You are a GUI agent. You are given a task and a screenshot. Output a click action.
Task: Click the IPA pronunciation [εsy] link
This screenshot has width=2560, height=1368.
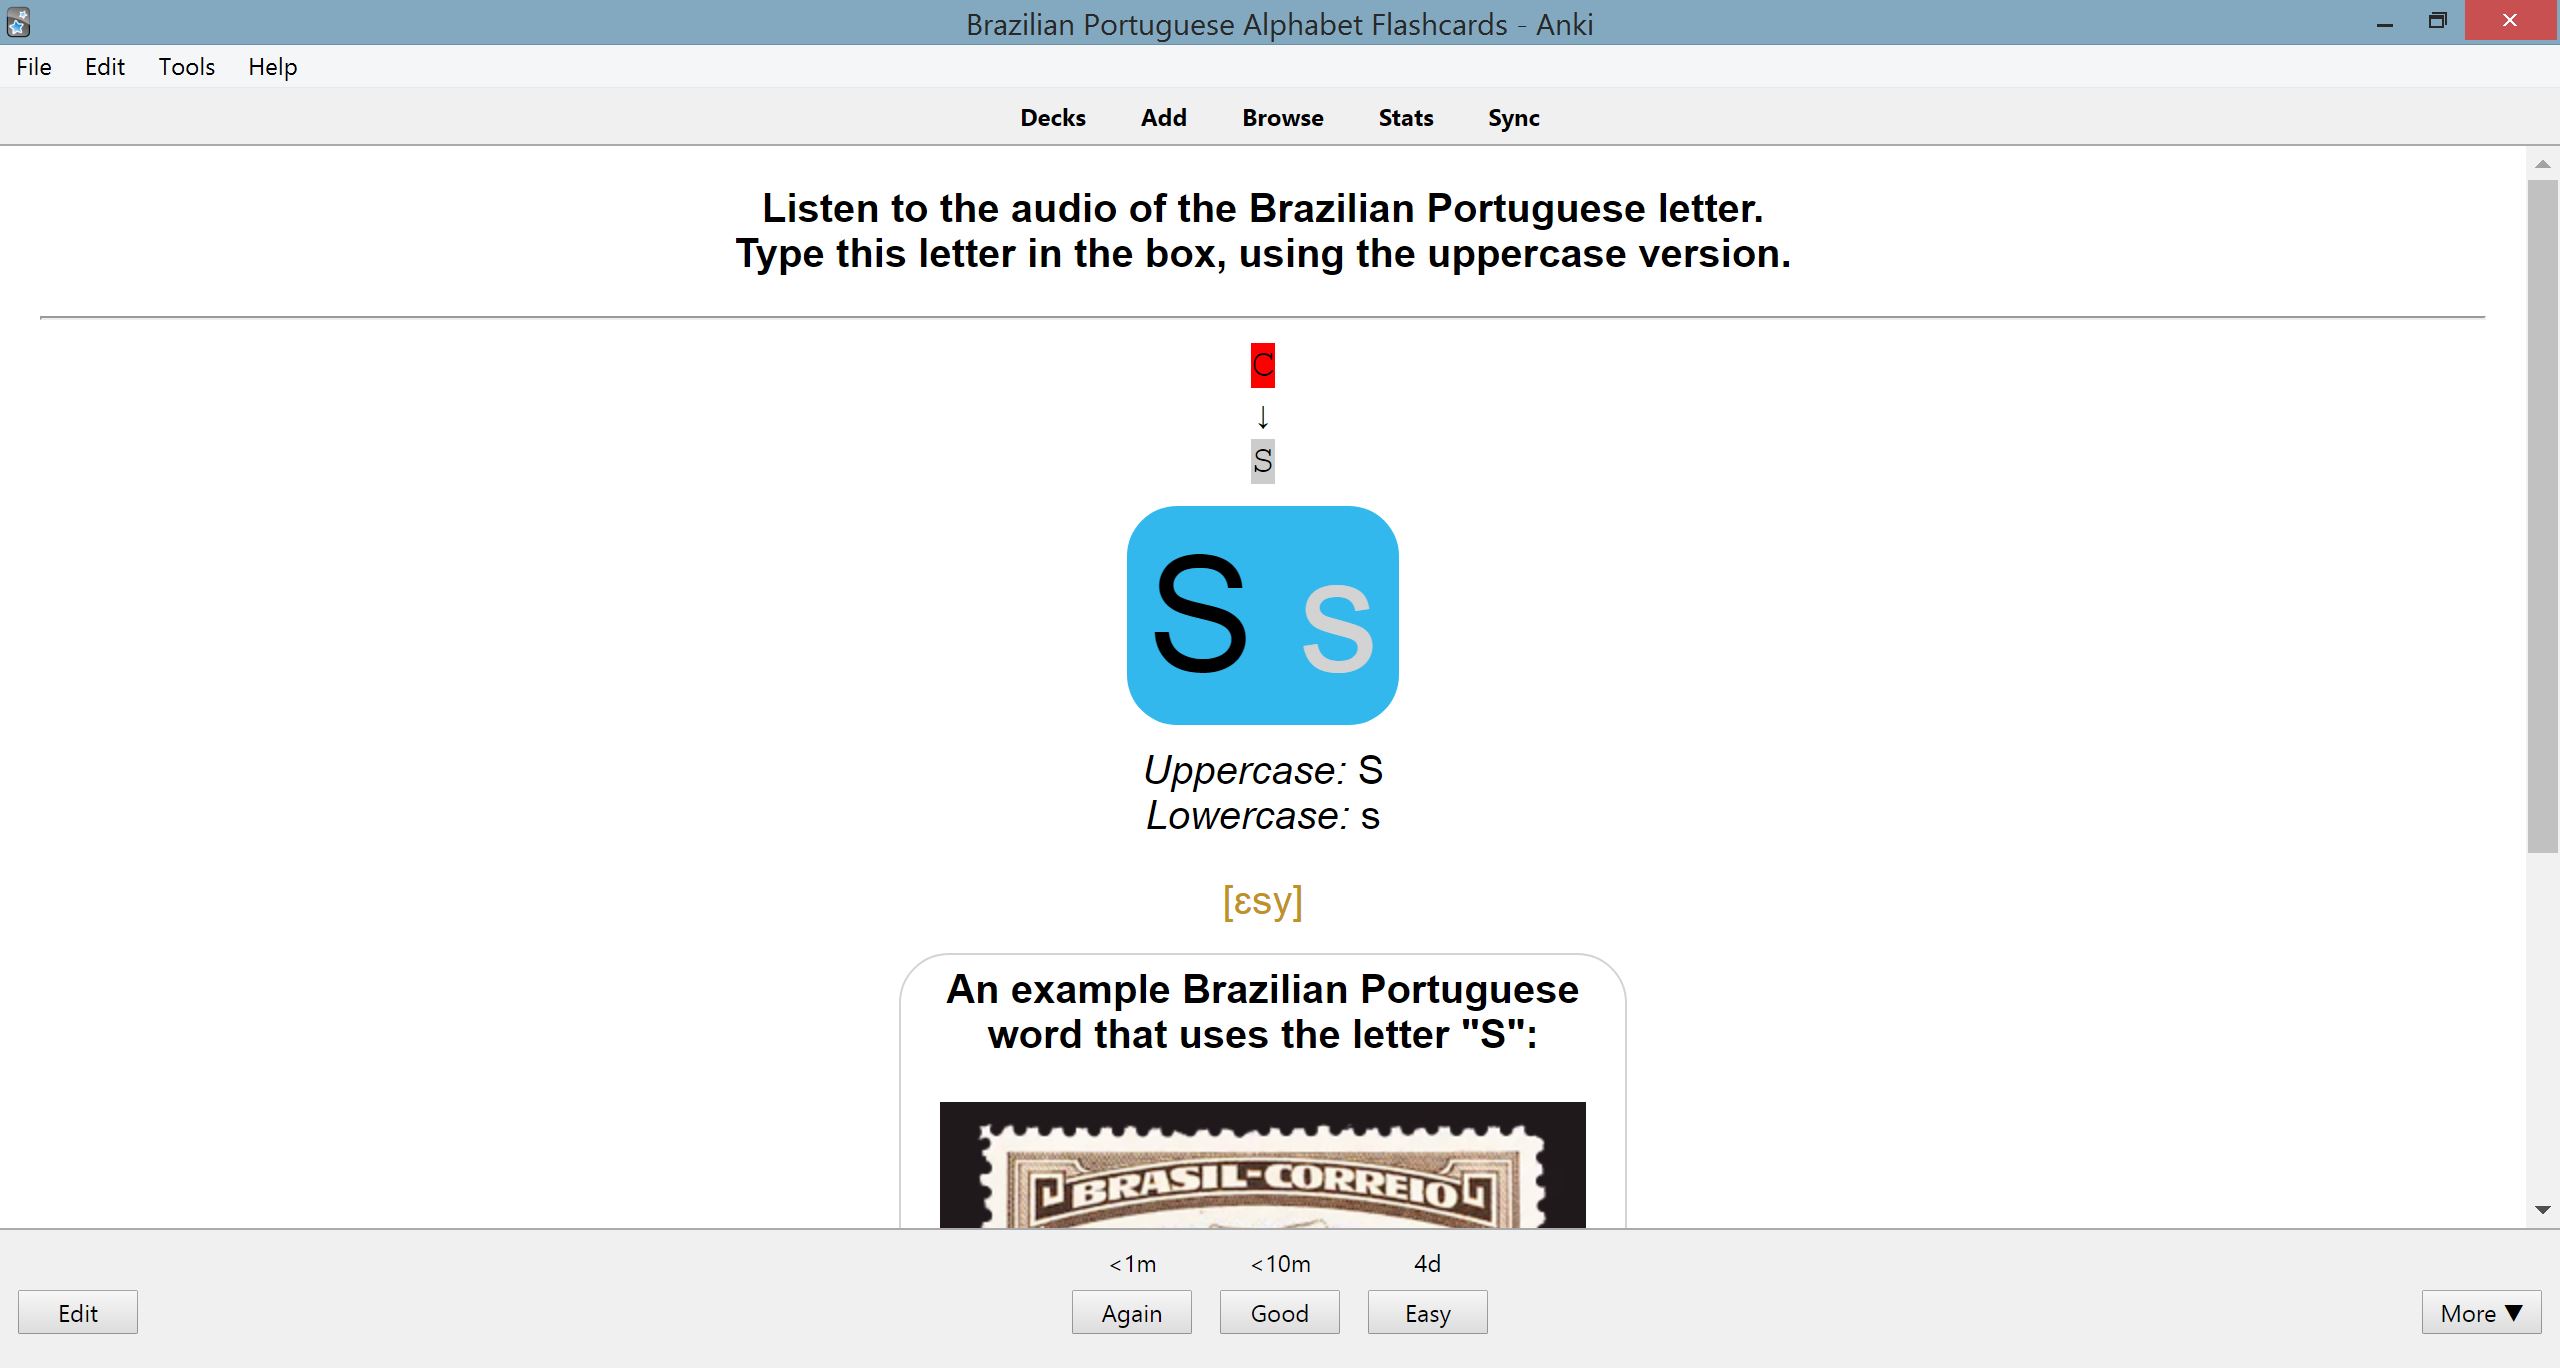tap(1265, 899)
